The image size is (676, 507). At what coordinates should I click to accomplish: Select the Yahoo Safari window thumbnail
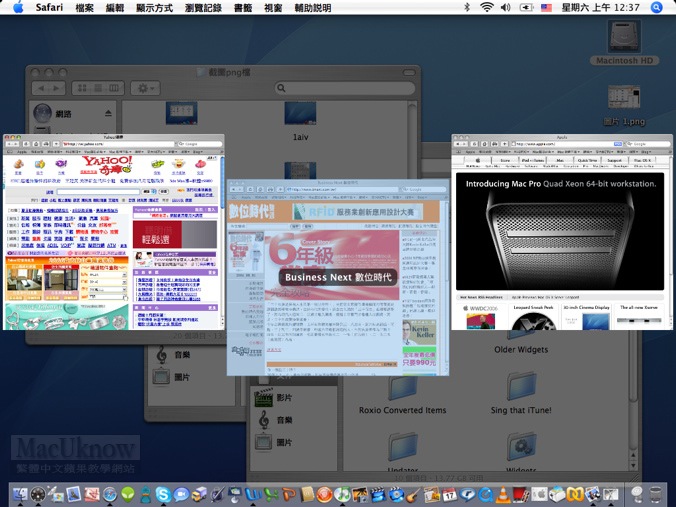(114, 232)
